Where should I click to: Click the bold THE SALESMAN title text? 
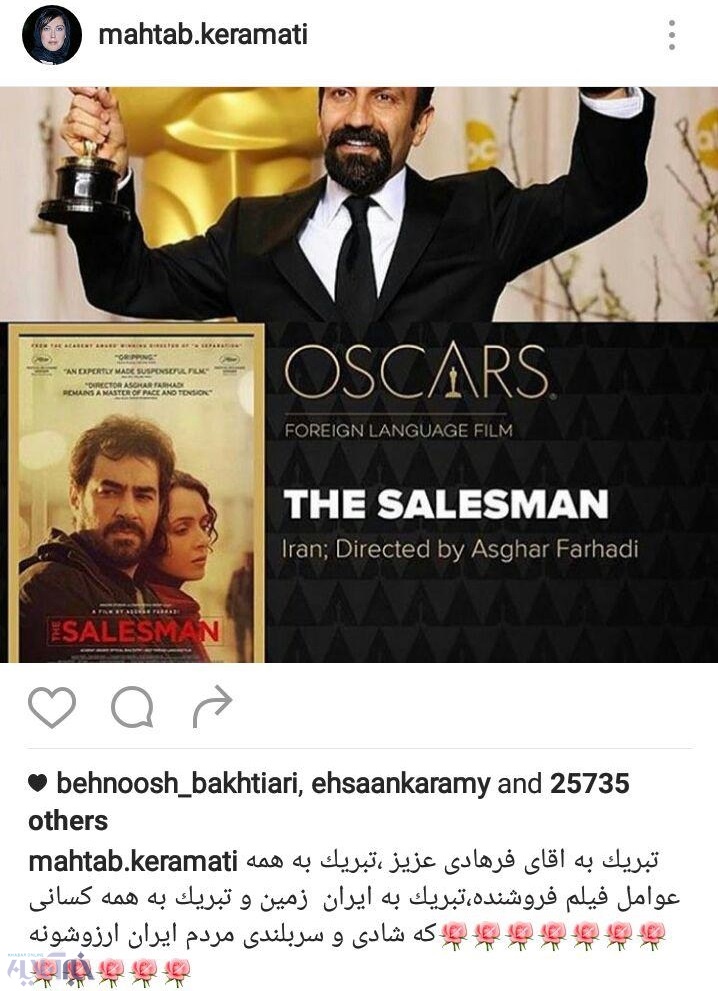(x=446, y=504)
